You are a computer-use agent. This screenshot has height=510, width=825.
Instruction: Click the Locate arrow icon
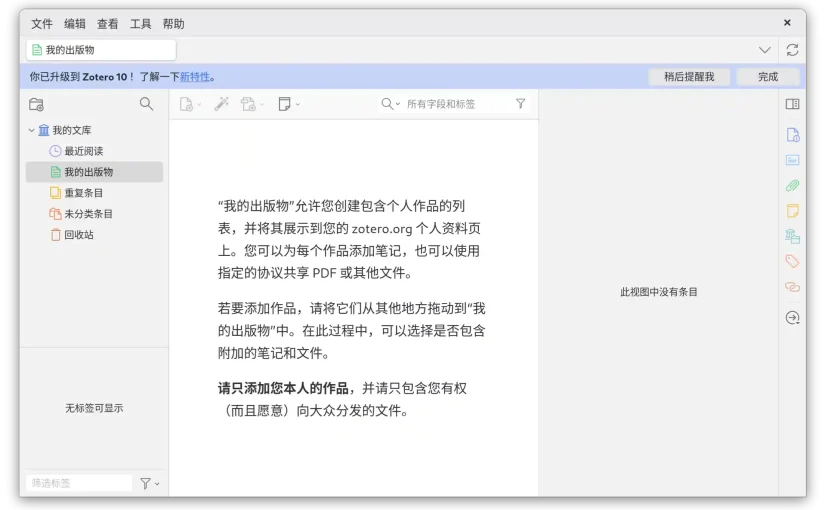[x=792, y=318]
